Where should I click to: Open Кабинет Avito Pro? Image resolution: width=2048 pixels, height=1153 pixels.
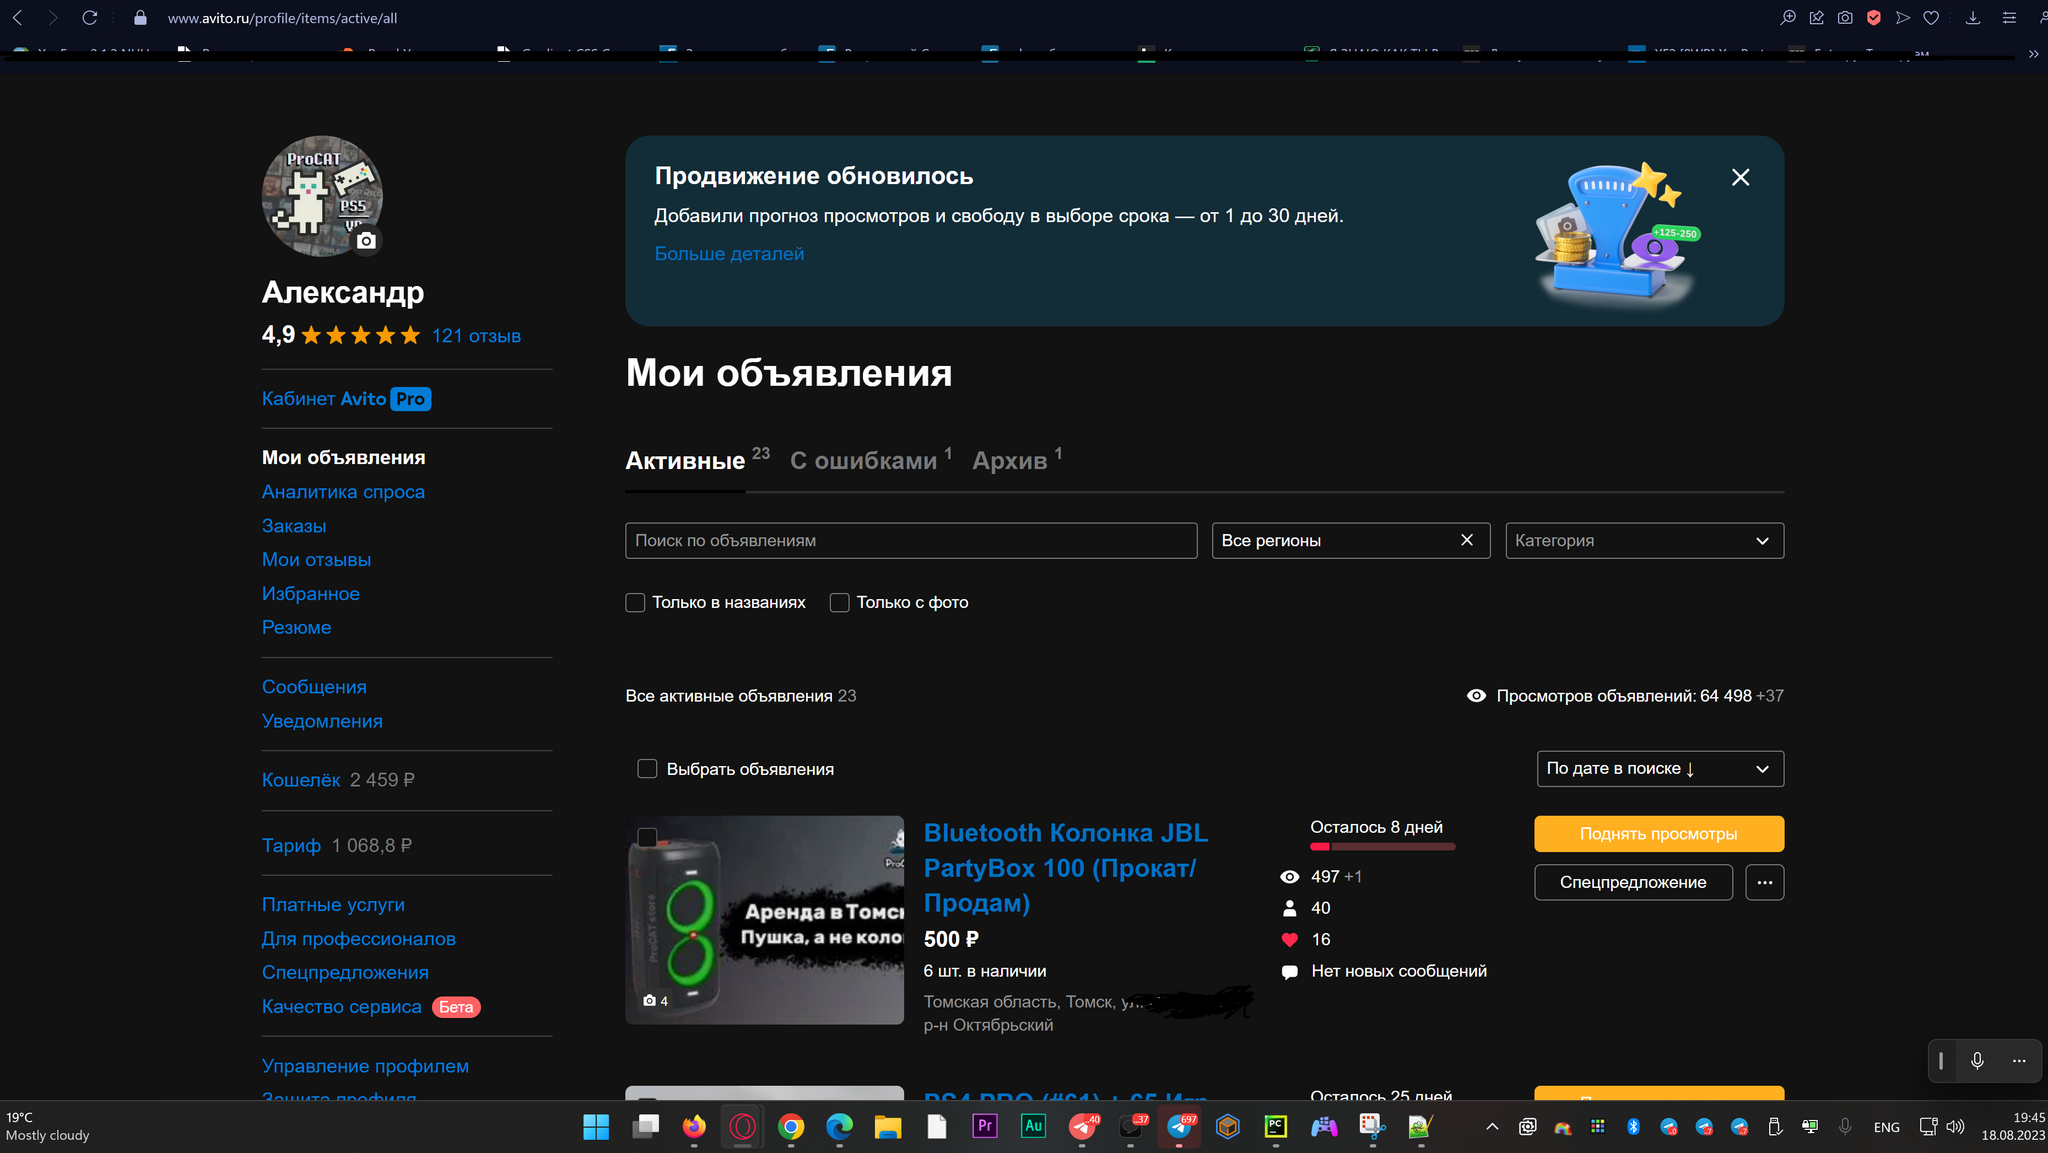346,399
